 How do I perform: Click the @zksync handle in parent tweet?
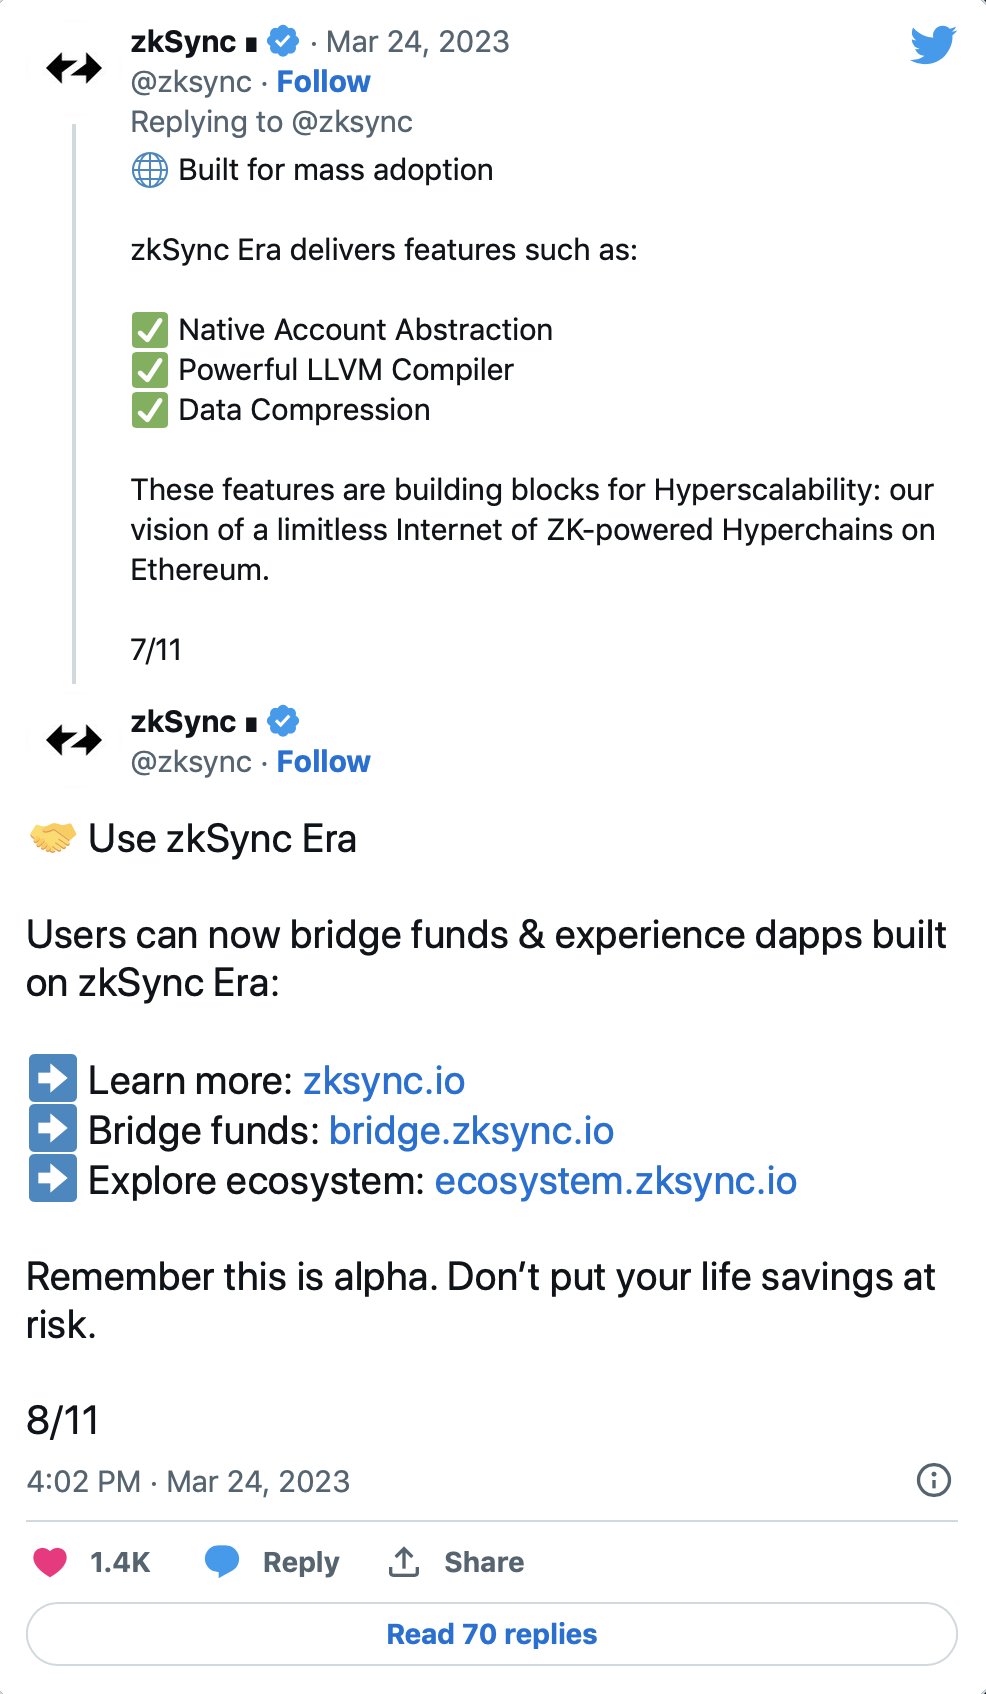pos(191,82)
